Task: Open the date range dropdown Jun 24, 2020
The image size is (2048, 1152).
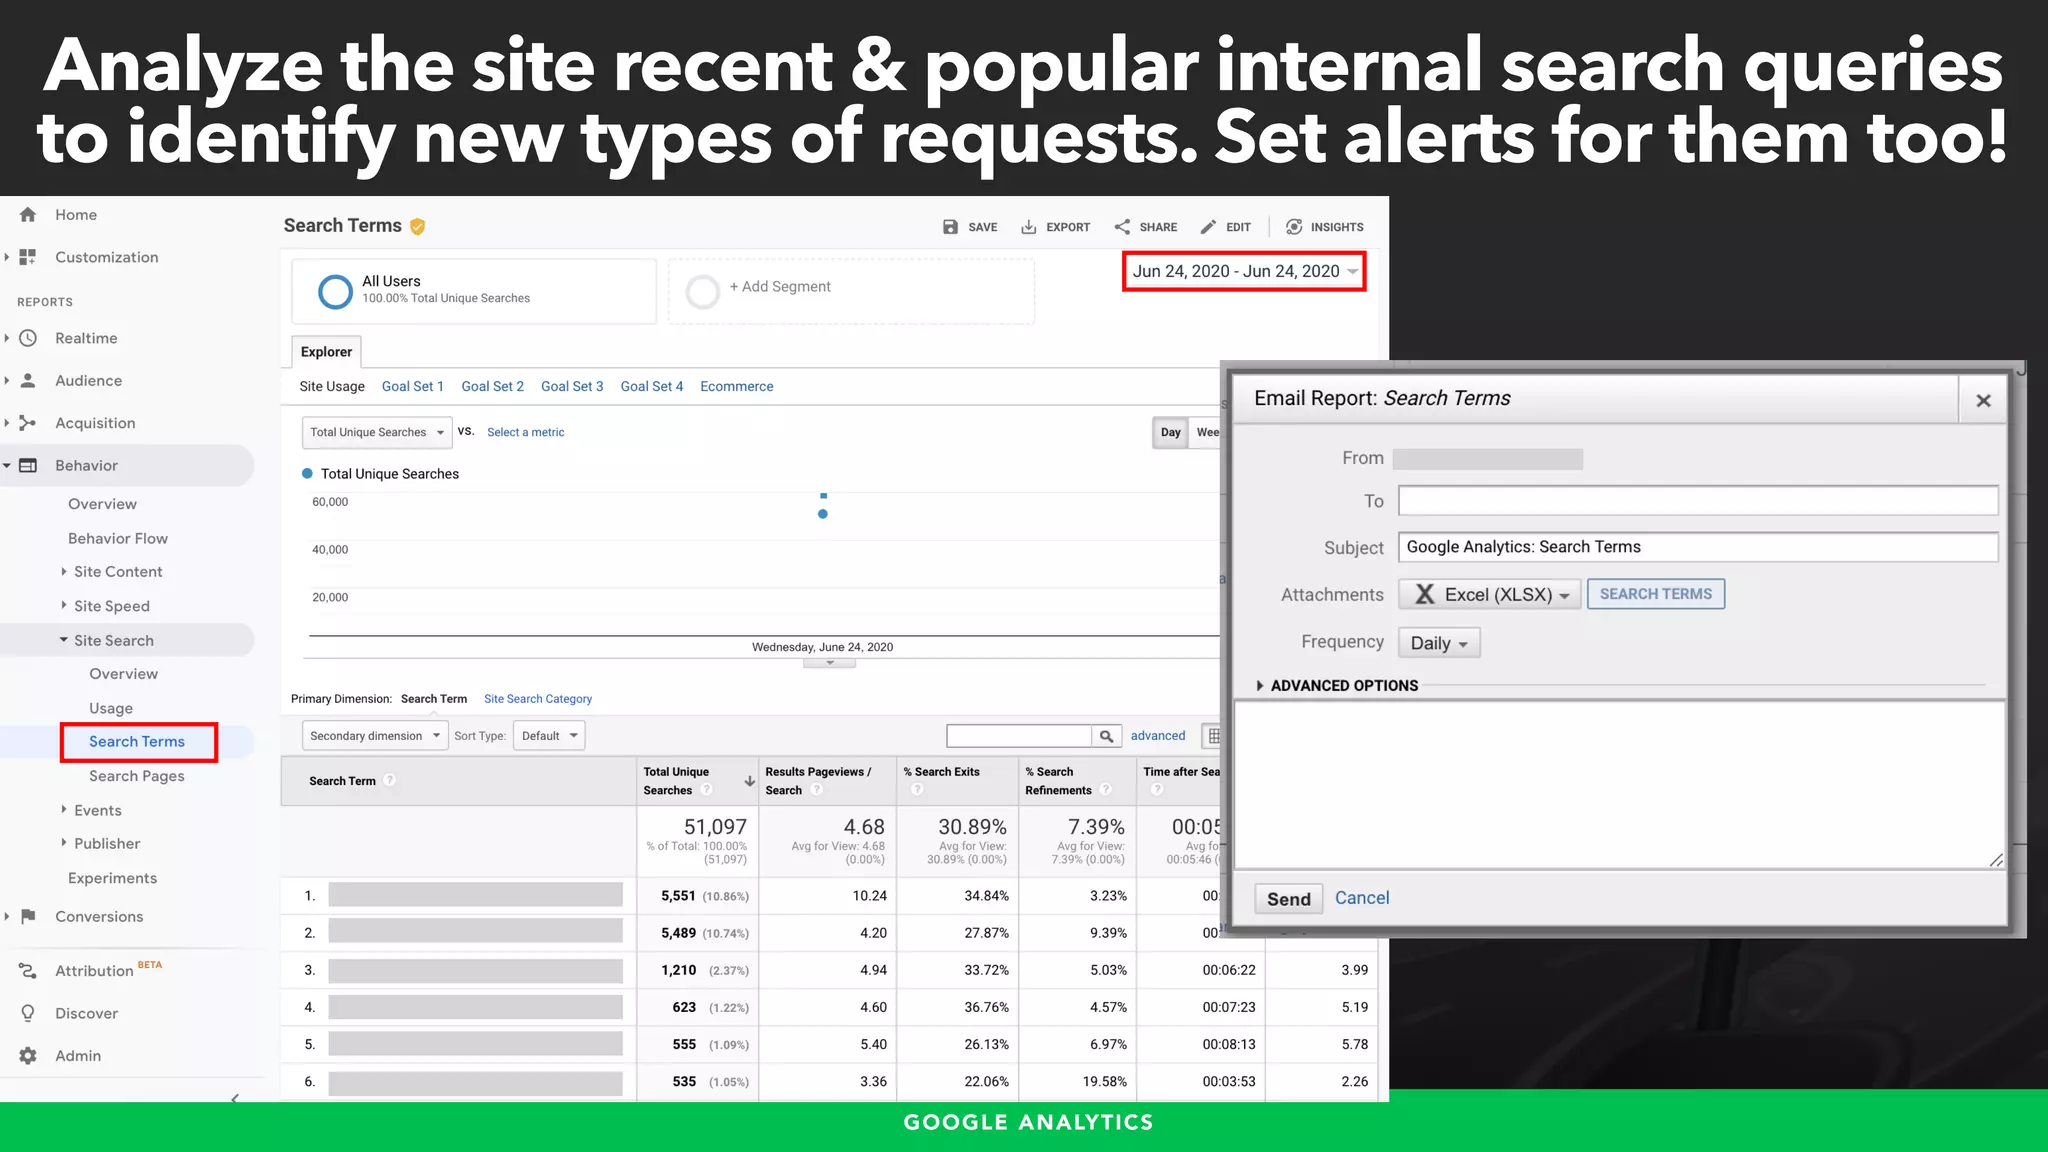Action: [x=1245, y=272]
